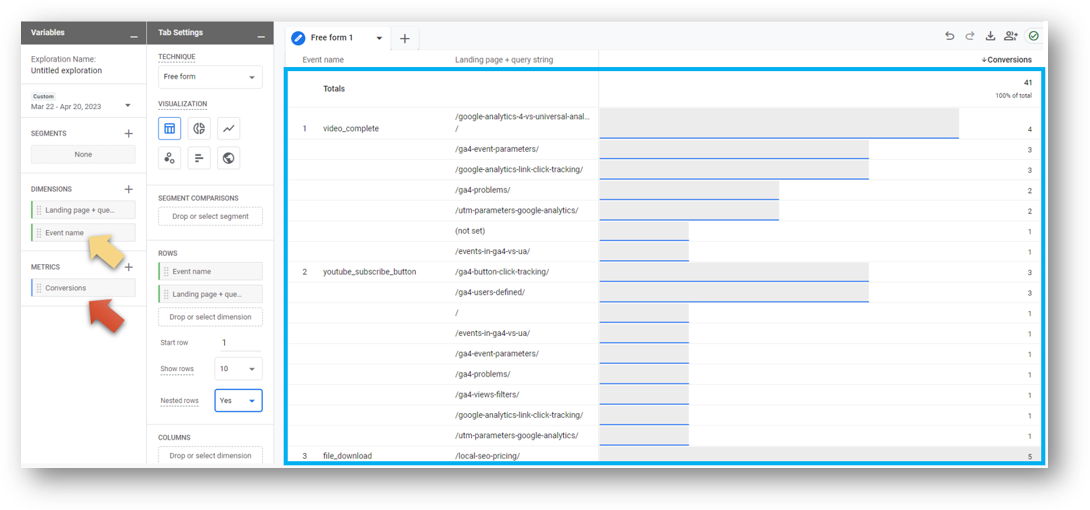Minimize the Tab Settings panel
The height and width of the screenshot is (510, 1090).
pos(261,35)
